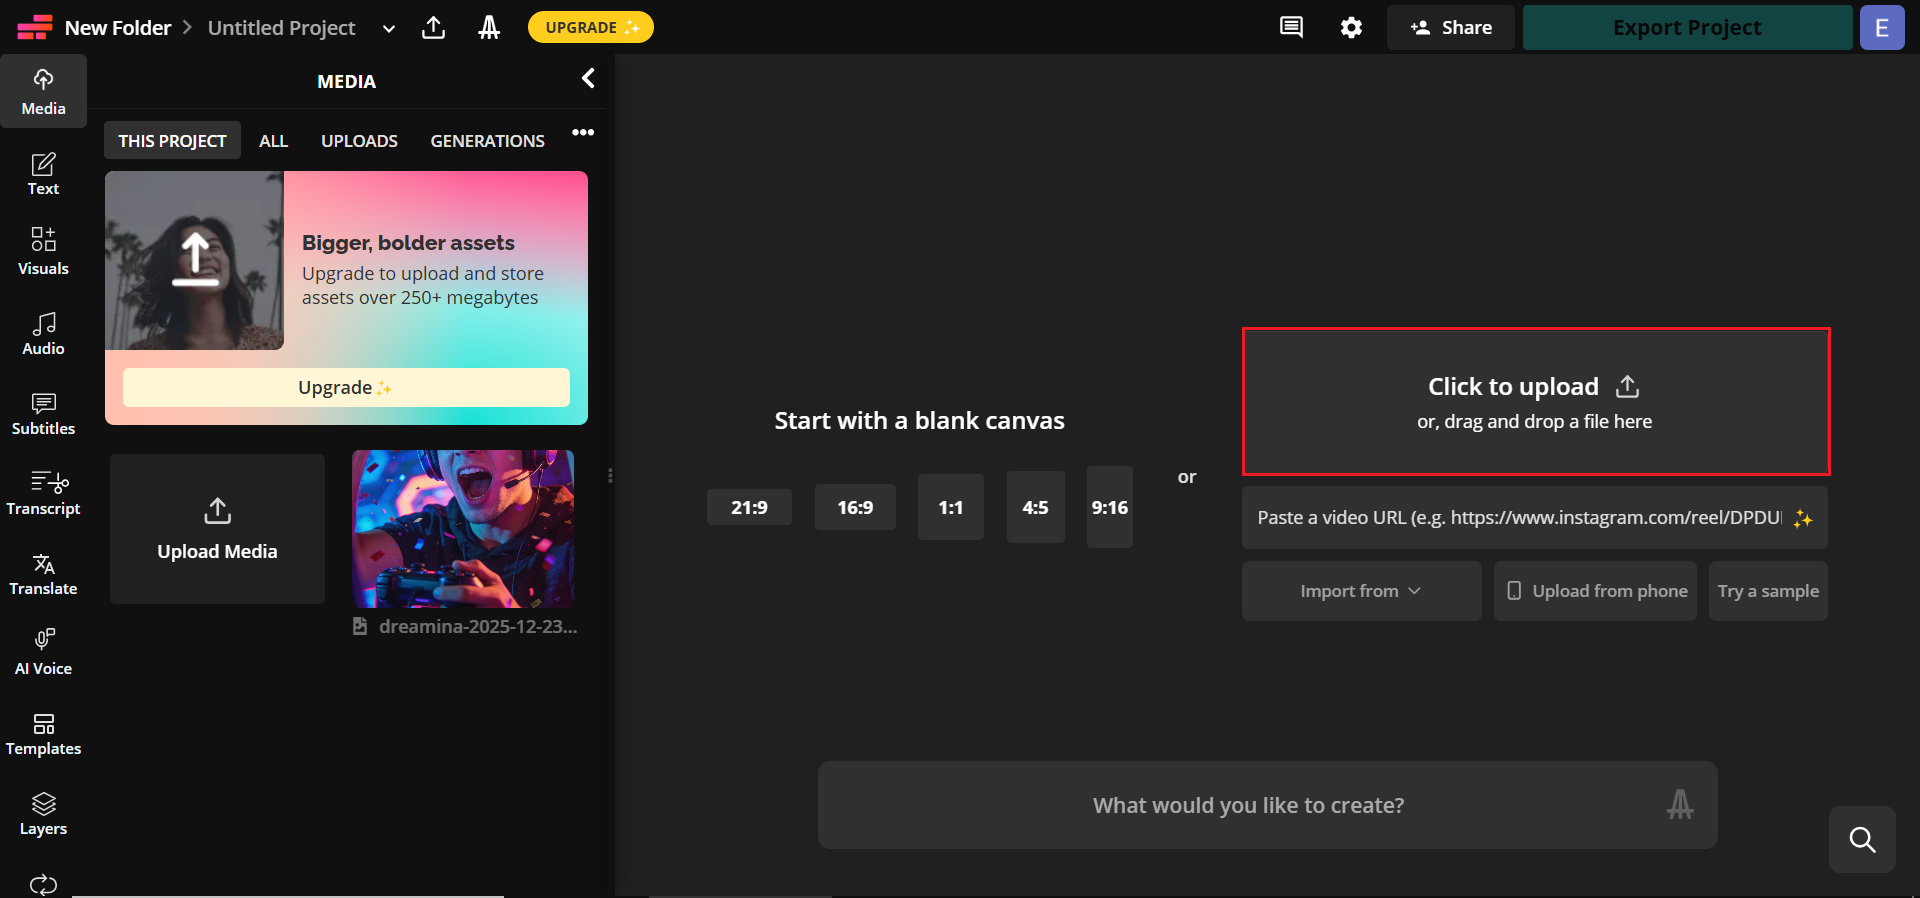
Task: Open the Audio panel
Action: [x=43, y=333]
